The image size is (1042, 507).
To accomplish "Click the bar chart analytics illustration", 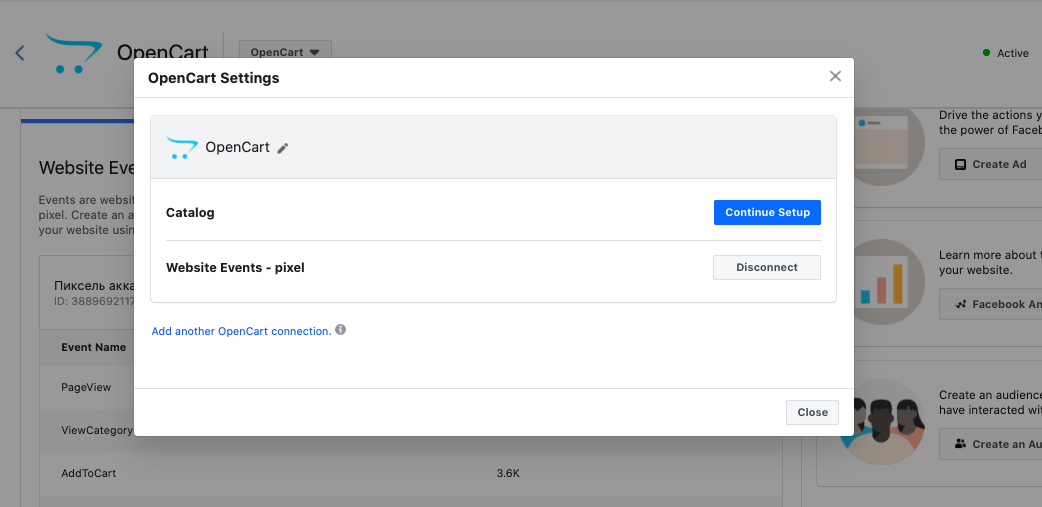I will pyautogui.click(x=884, y=282).
